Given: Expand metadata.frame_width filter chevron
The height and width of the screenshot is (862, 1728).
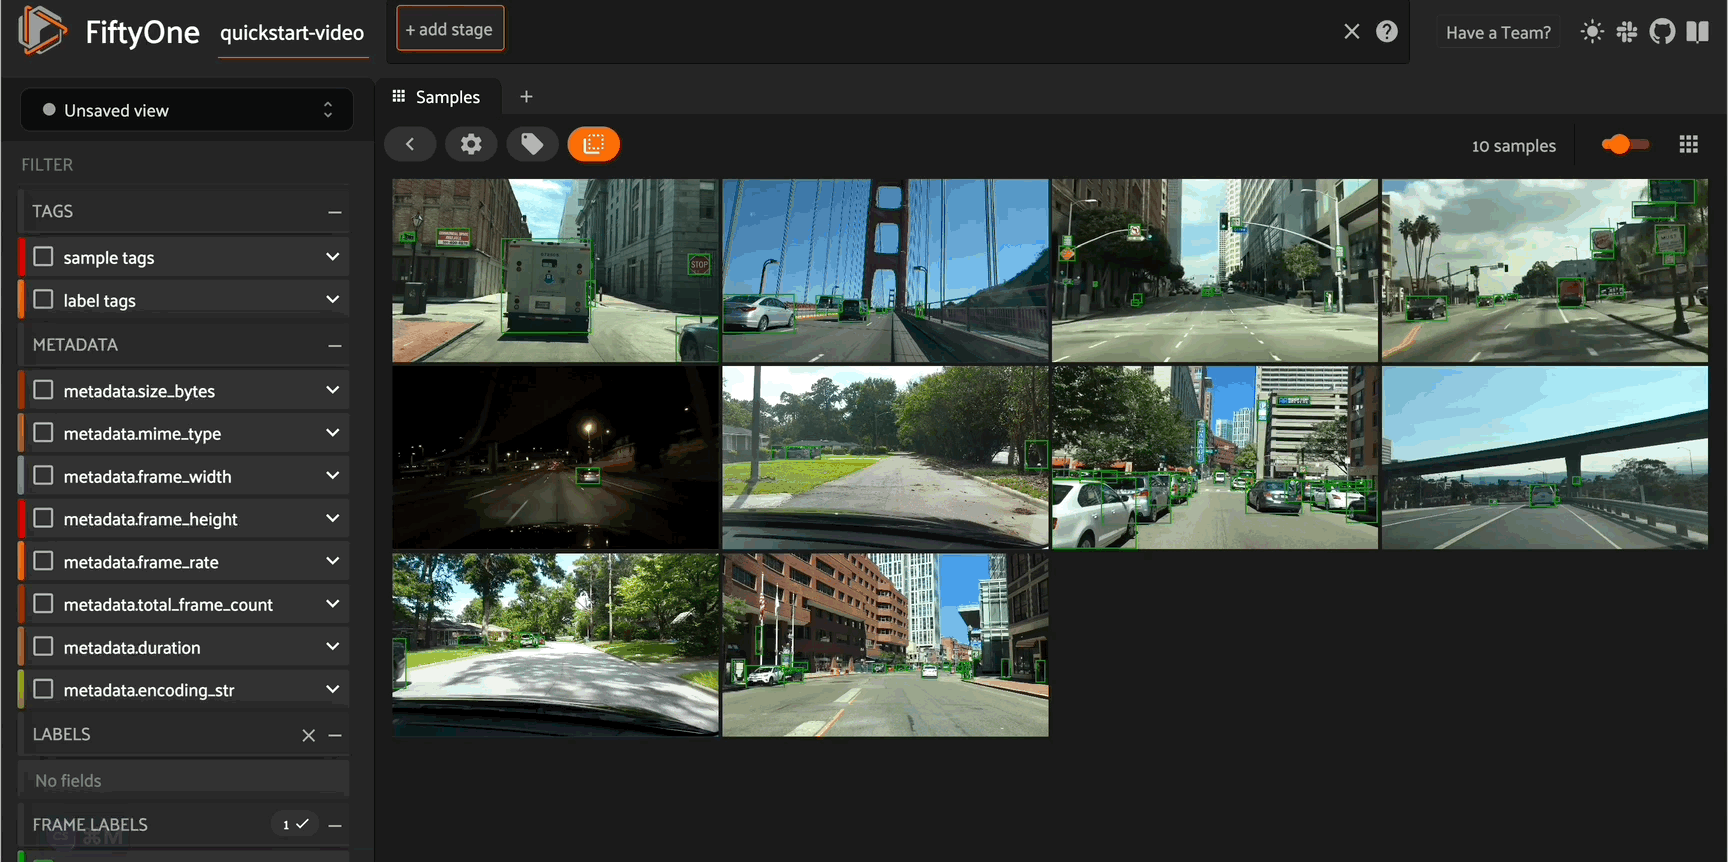Looking at the screenshot, I should coord(333,476).
